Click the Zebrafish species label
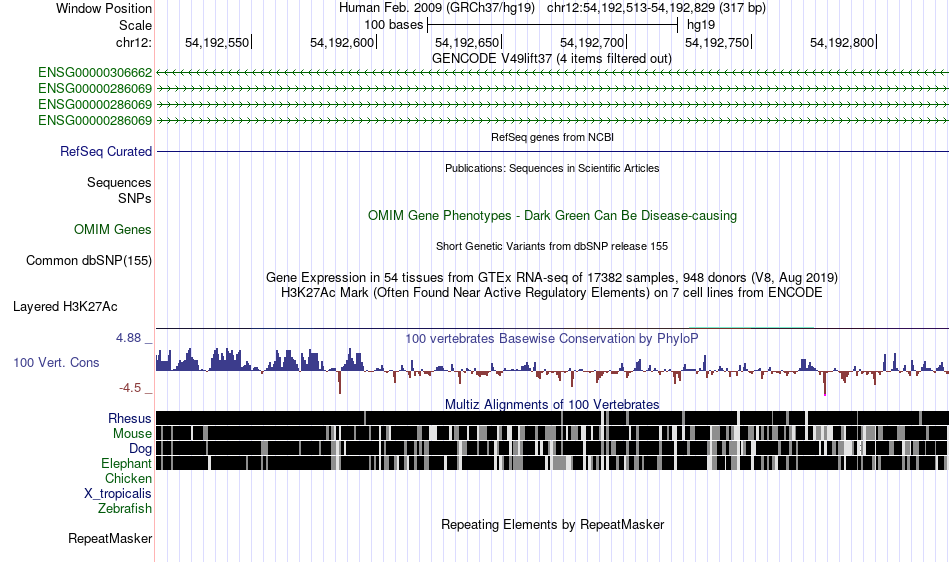The image size is (950, 562). [x=125, y=508]
